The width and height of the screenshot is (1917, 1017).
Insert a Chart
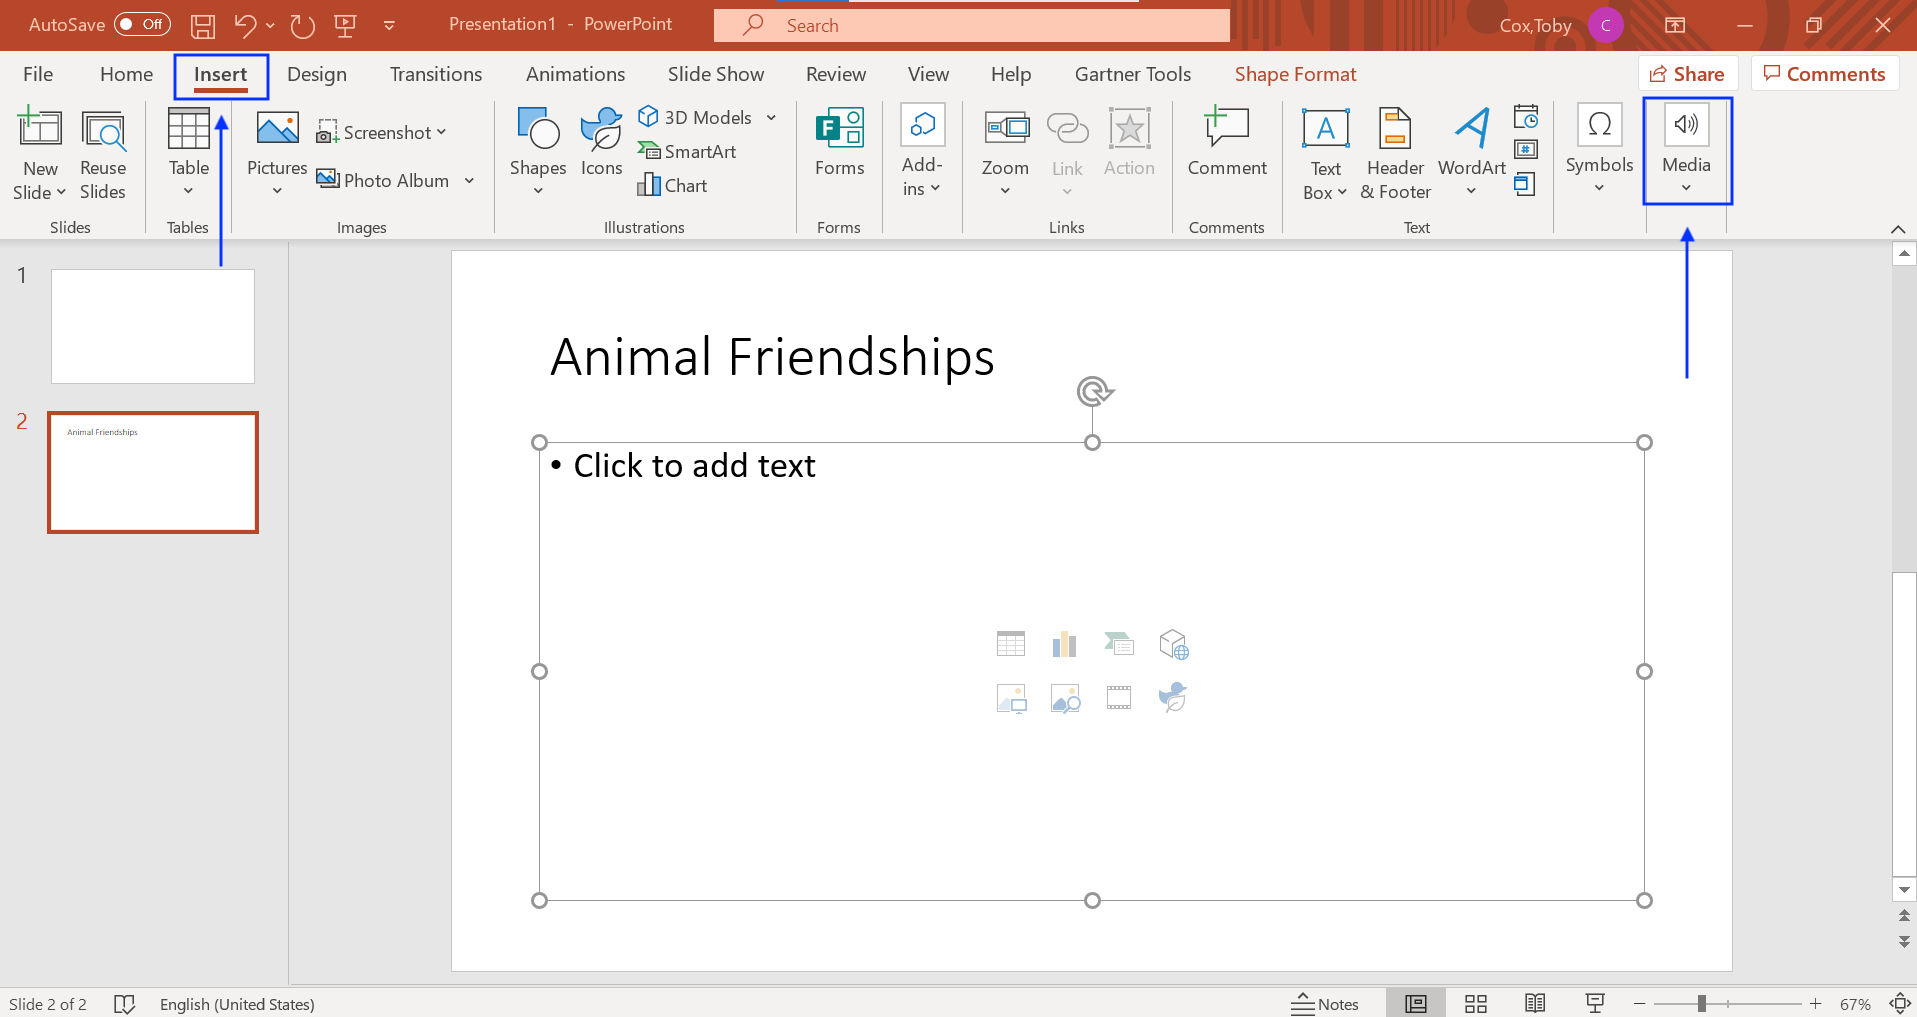point(673,185)
